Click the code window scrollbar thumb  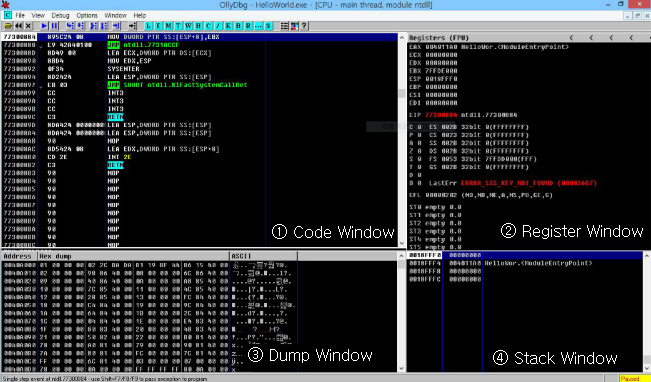[x=401, y=93]
